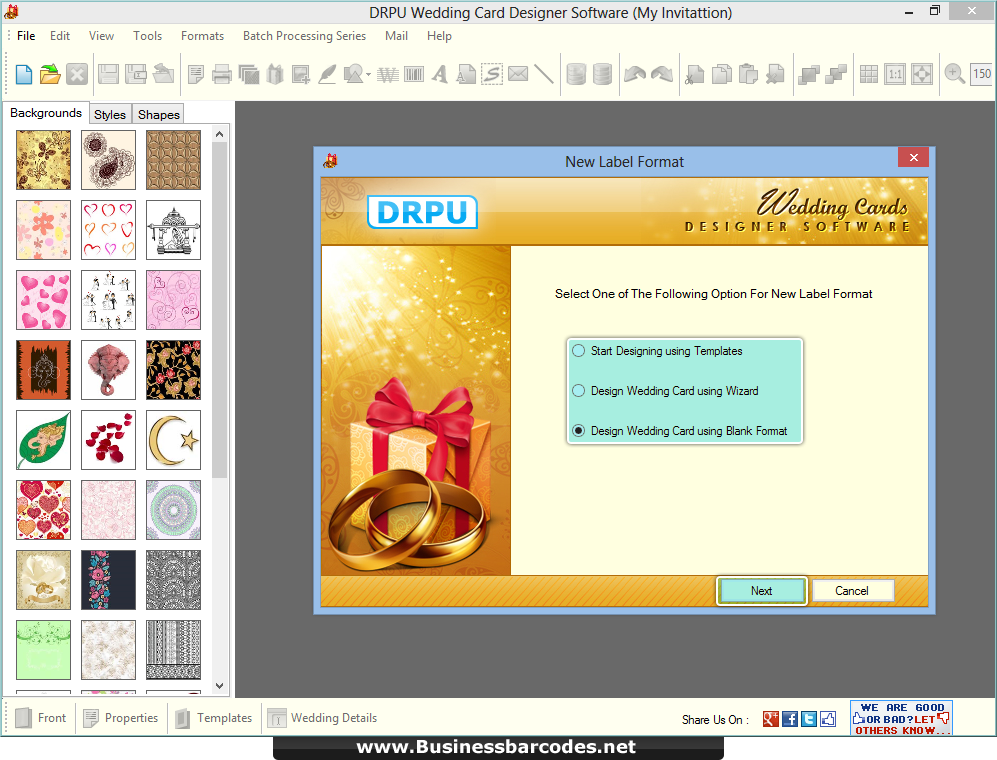Click the Print toolbar icon
997x760 pixels.
(x=222, y=74)
